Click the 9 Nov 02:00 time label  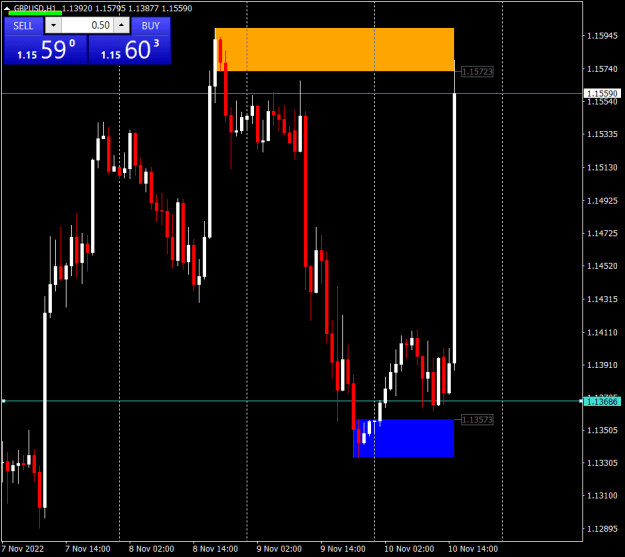coord(279,549)
